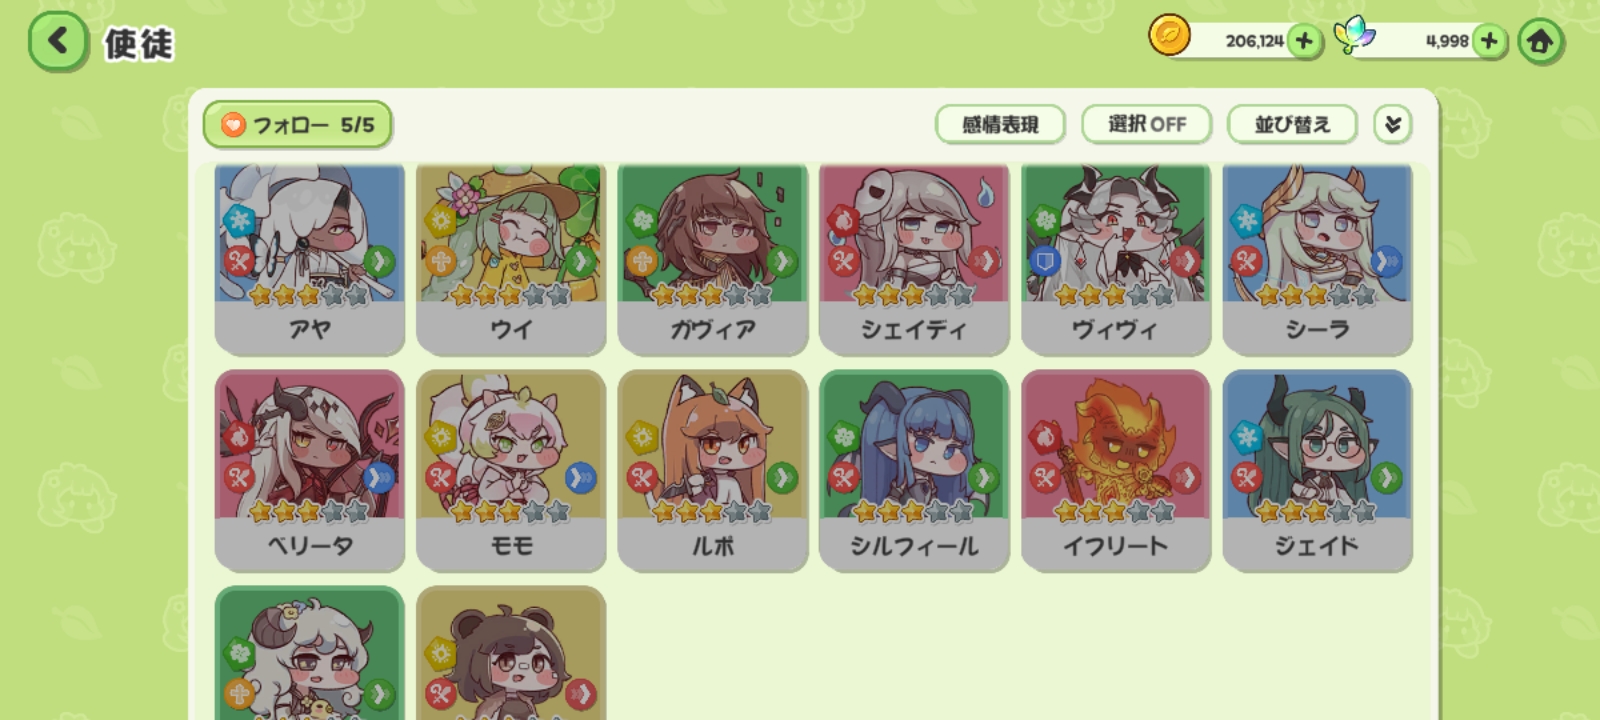Tap the gold coin currency icon
The image size is (1600, 720).
point(1169,36)
